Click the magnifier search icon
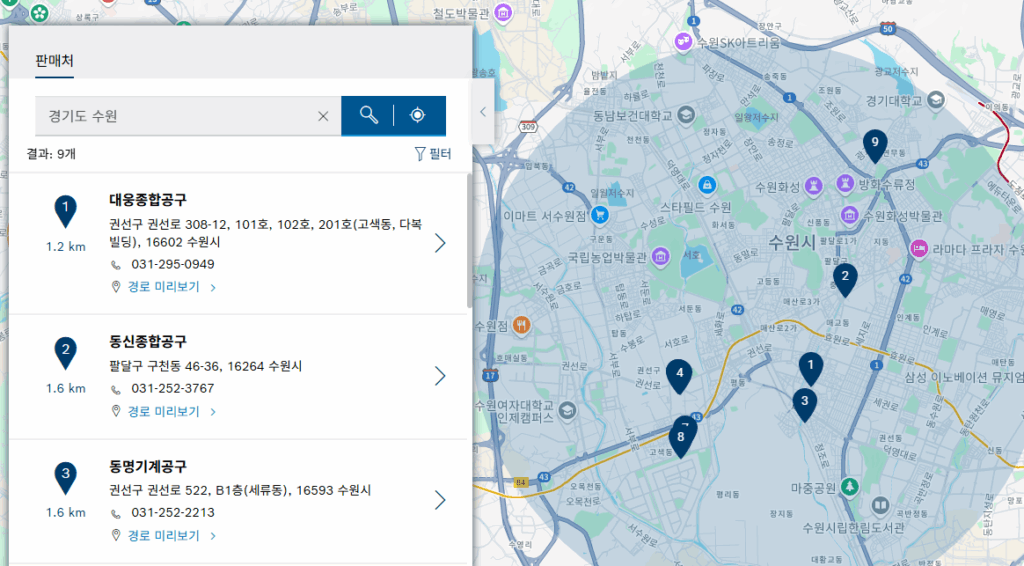Viewport: 1024px width, 566px height. [x=368, y=116]
